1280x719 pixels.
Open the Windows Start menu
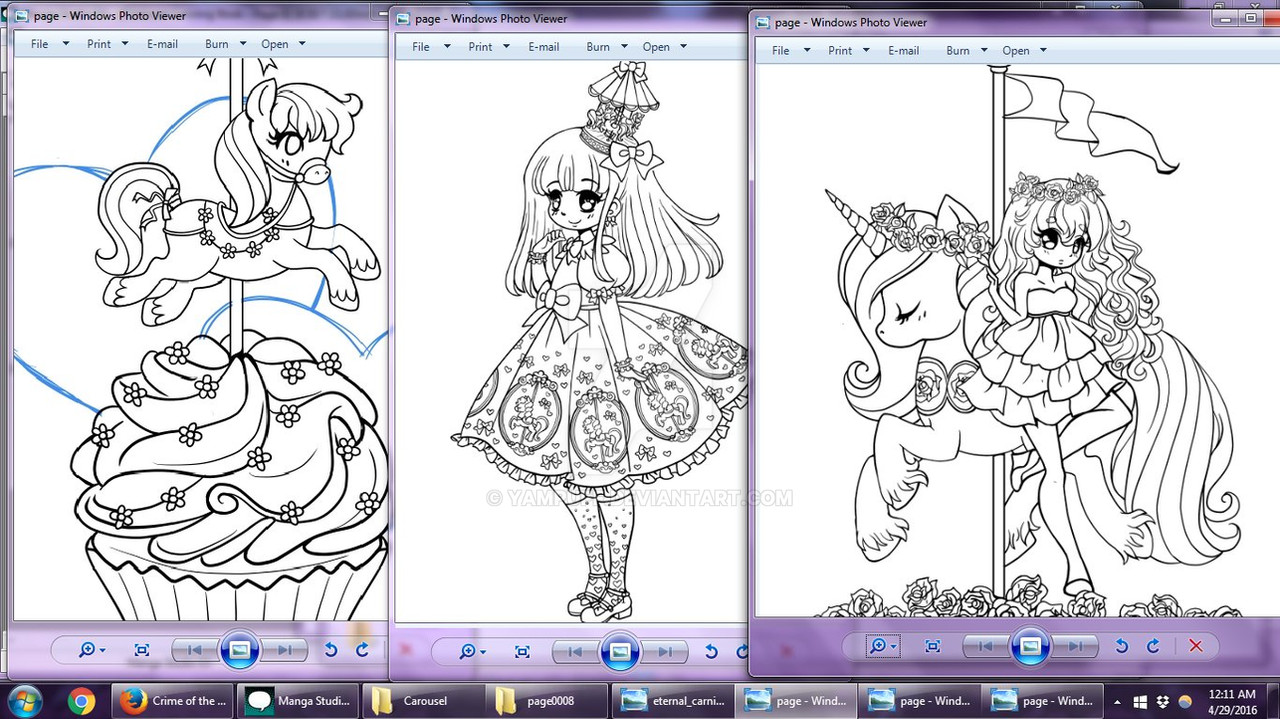click(25, 701)
